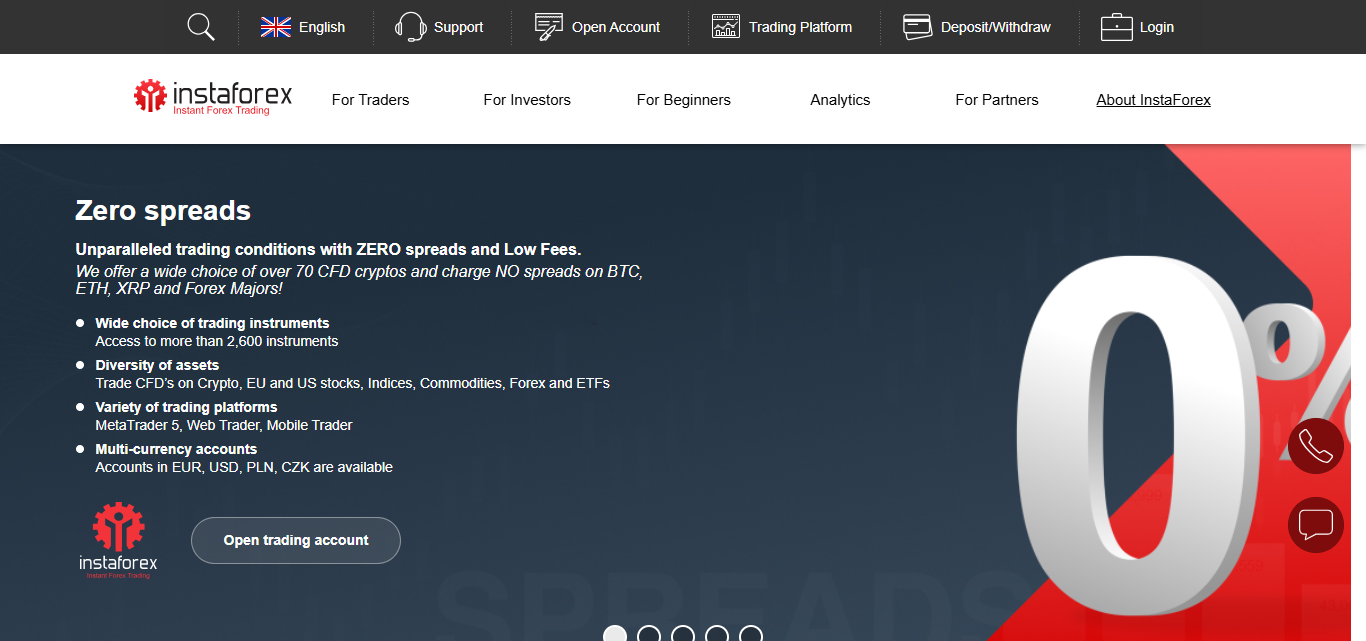Click 'Access to more than 2,600 instruments'
This screenshot has width=1366, height=641.
coord(217,341)
